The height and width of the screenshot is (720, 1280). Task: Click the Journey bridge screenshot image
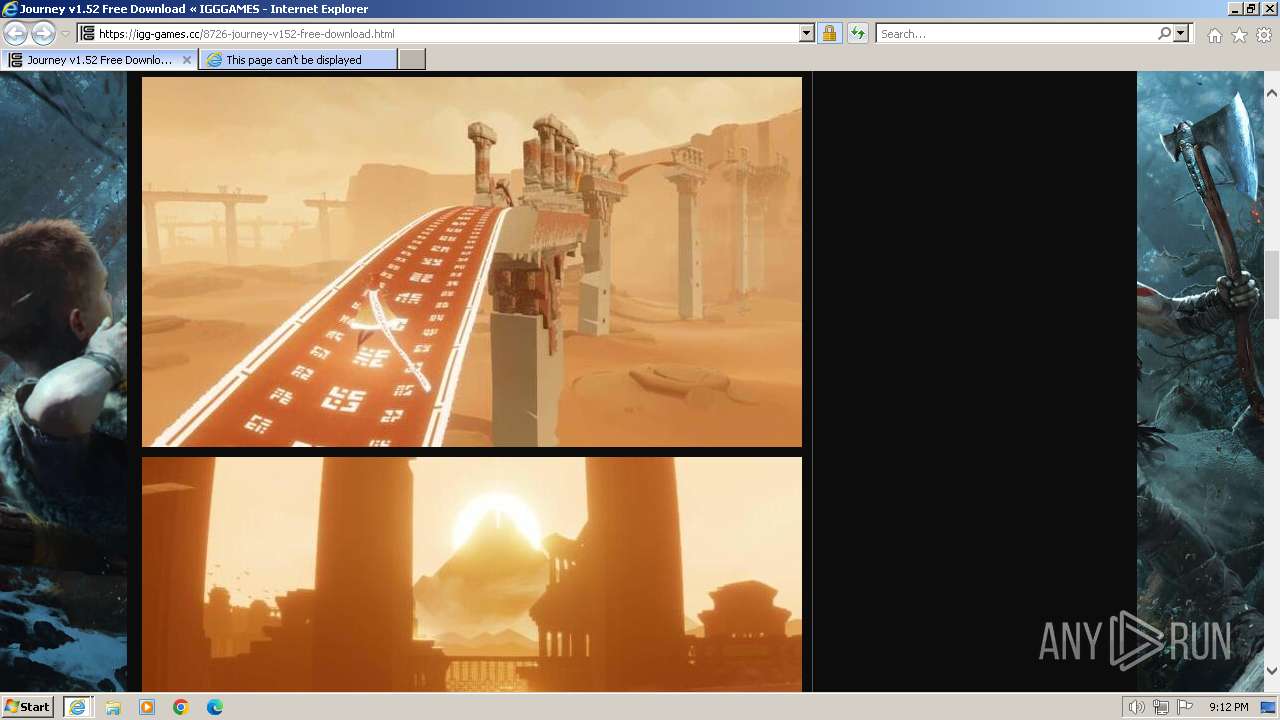coord(472,262)
